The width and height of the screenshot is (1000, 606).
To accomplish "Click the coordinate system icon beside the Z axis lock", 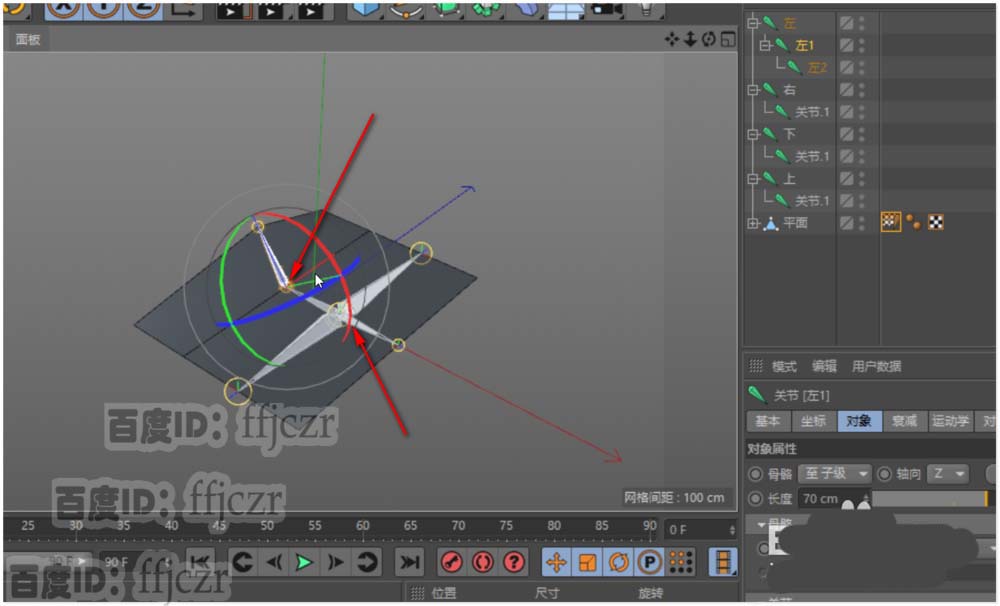I will (x=184, y=10).
